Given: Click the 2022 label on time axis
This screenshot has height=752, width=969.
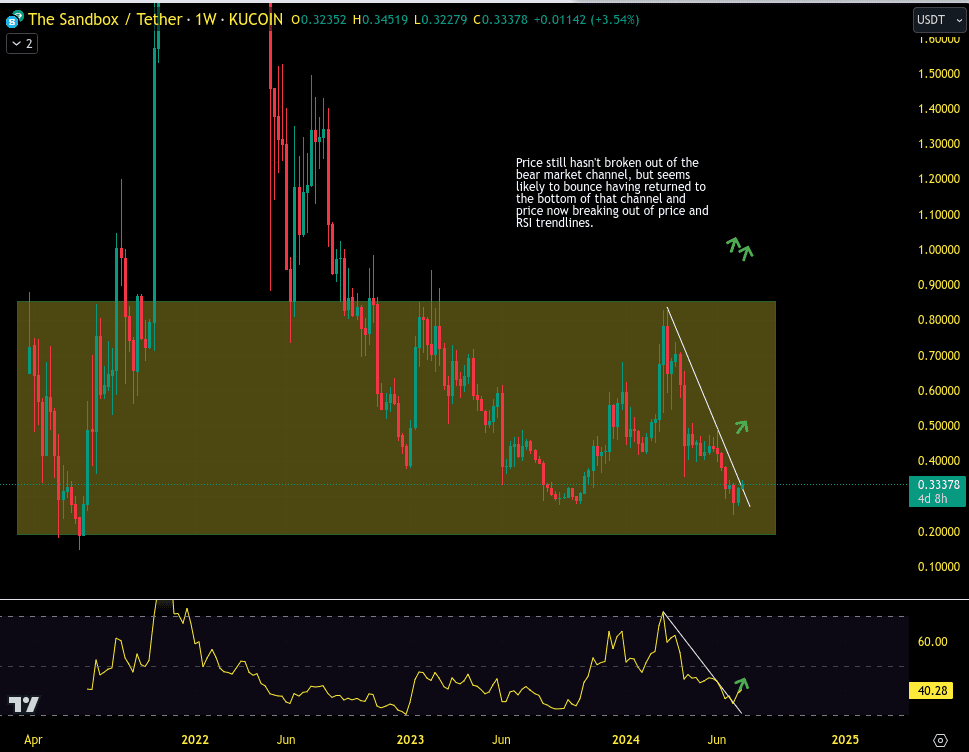Looking at the screenshot, I should (x=195, y=740).
